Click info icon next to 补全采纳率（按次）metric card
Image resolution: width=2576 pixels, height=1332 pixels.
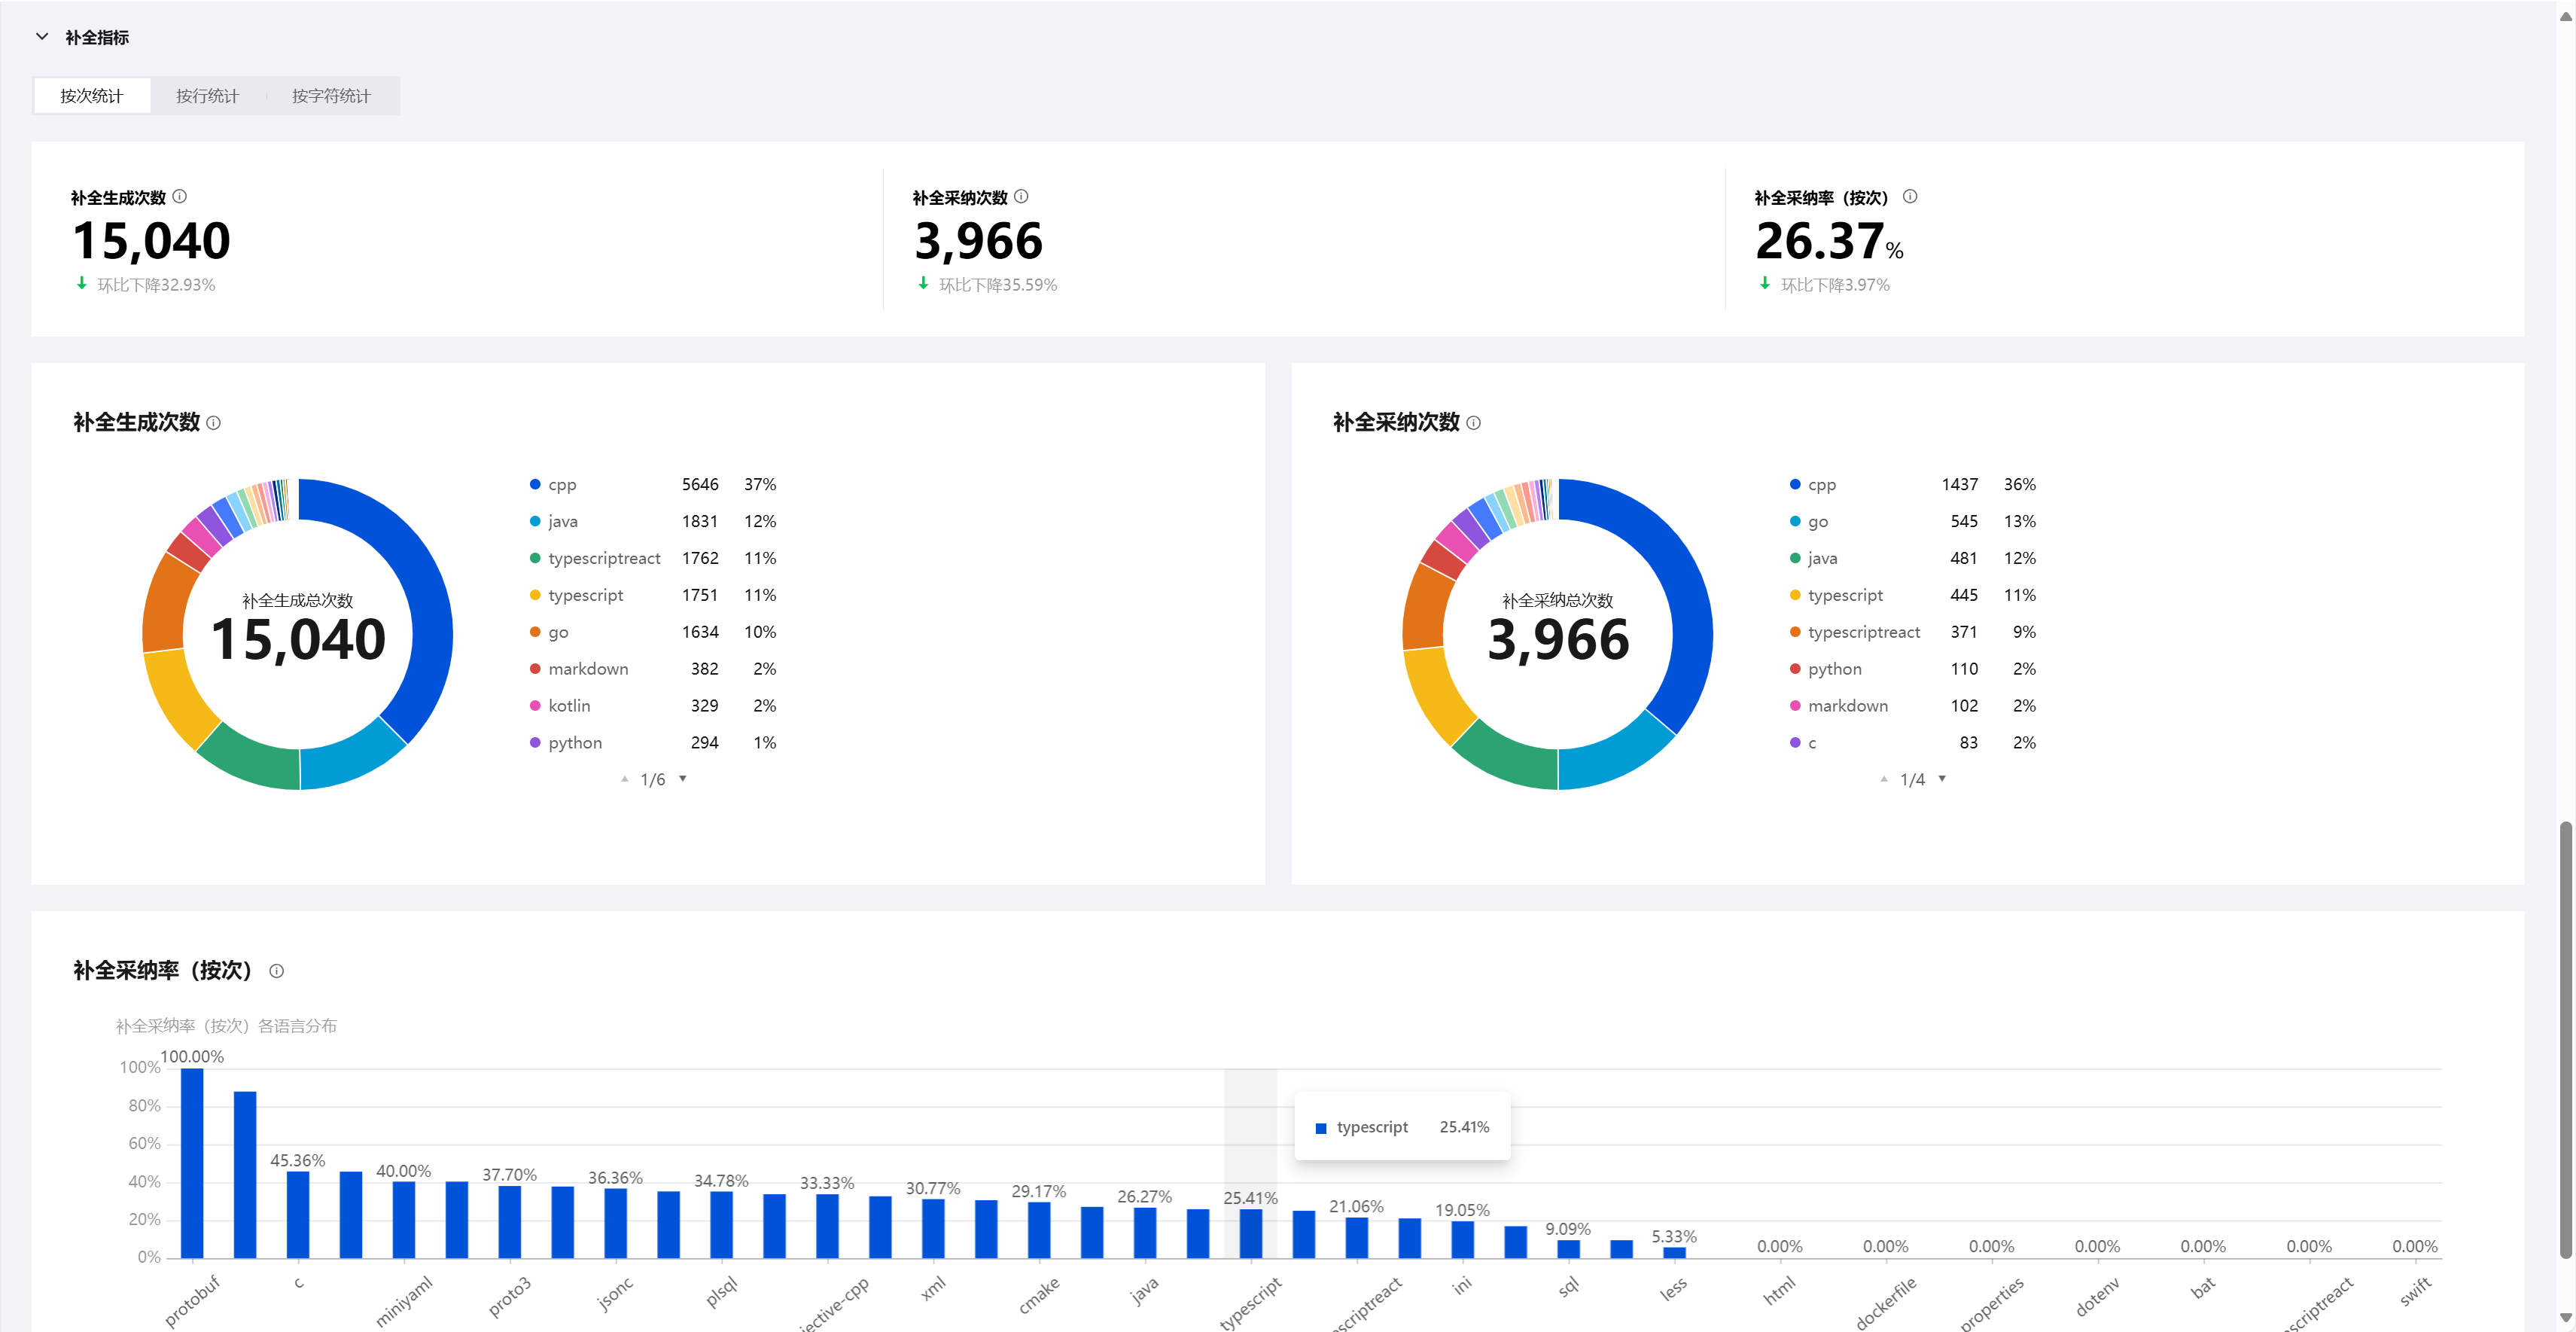point(1910,197)
